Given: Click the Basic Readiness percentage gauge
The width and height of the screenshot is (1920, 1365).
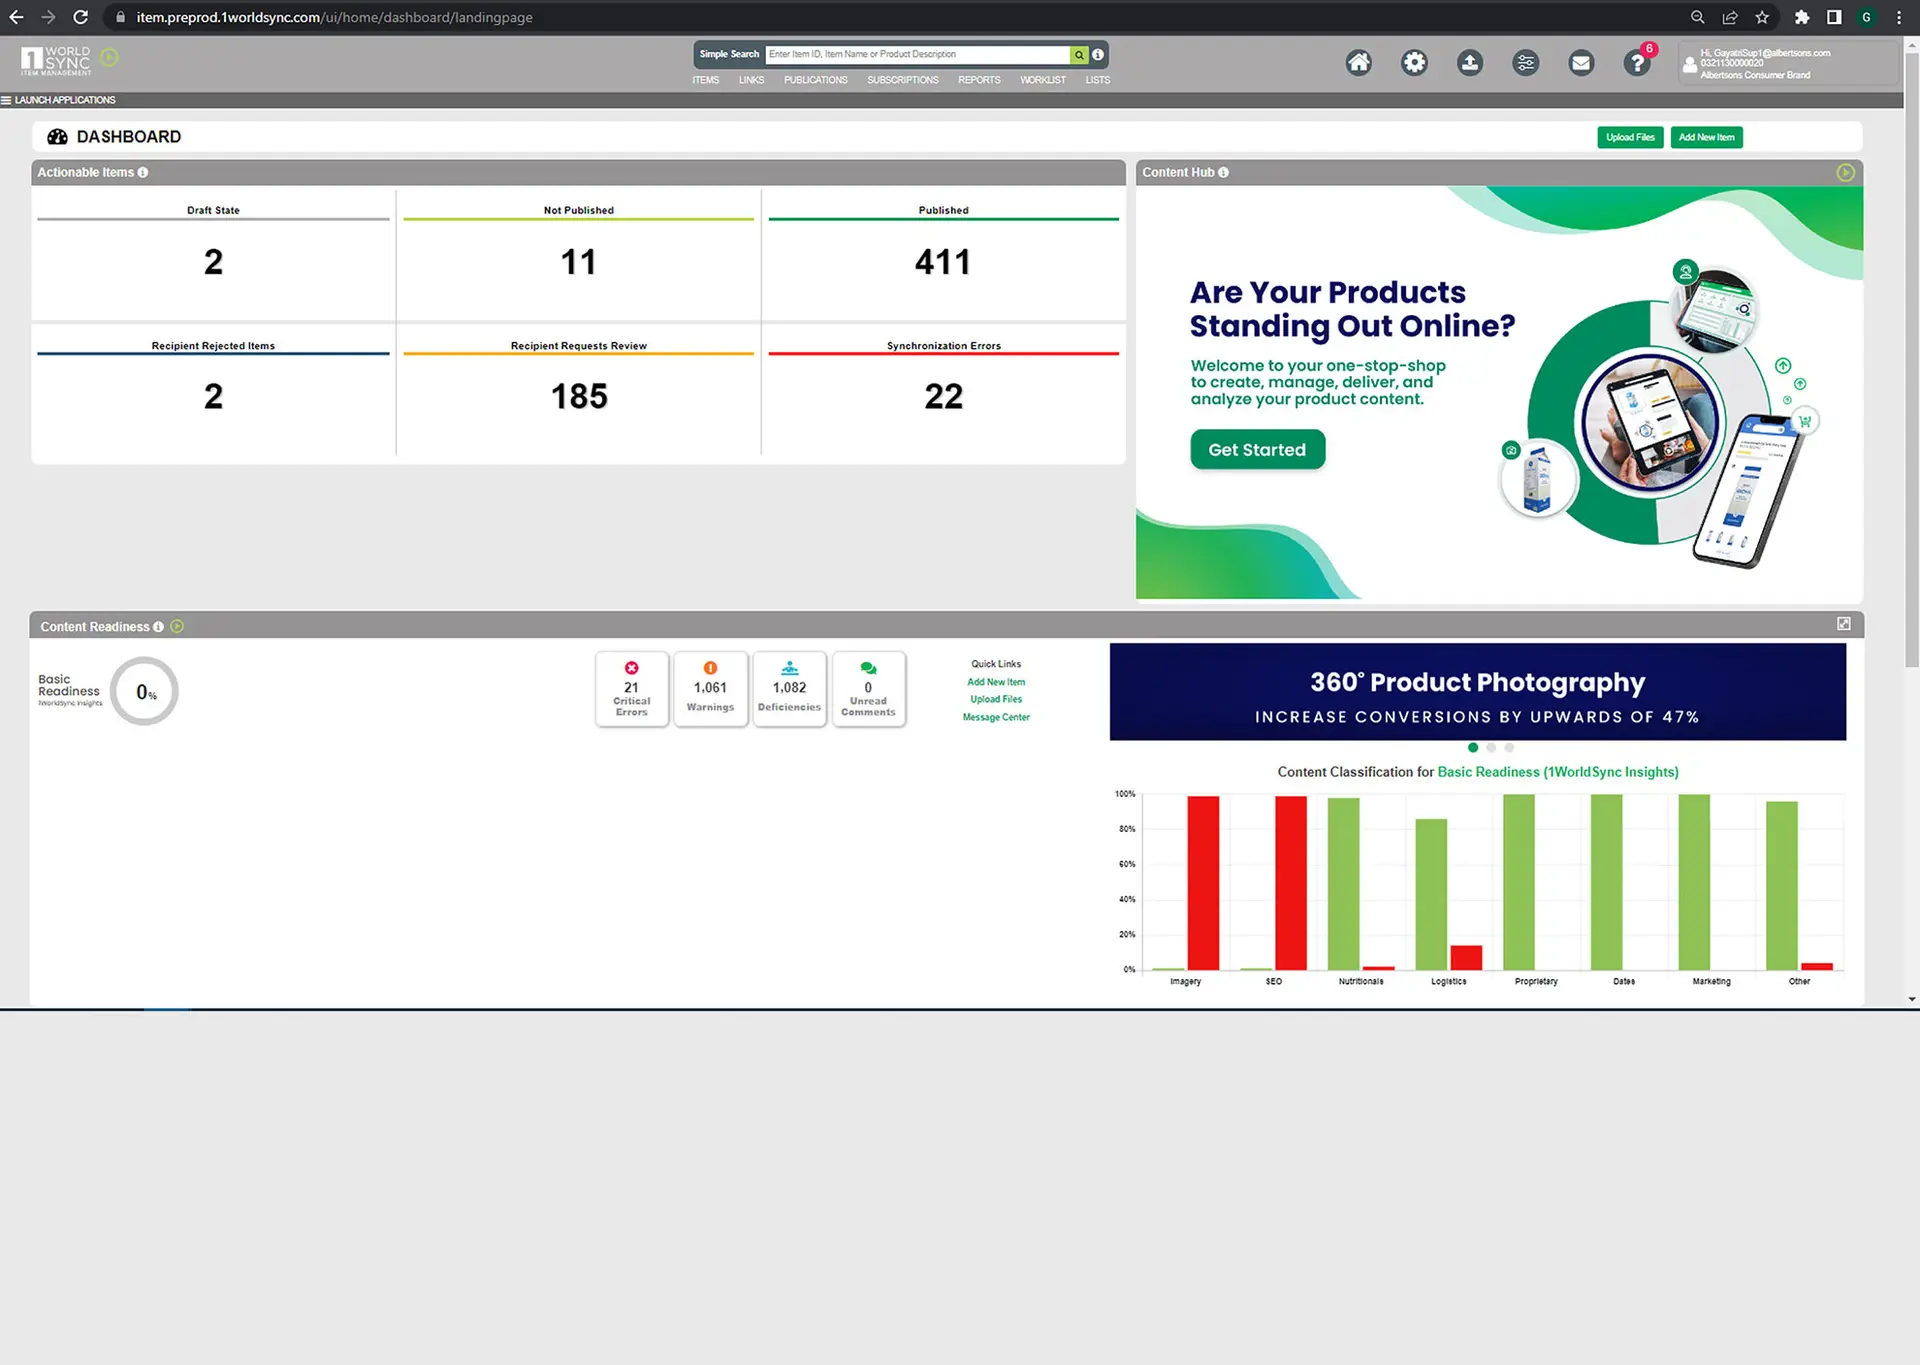Looking at the screenshot, I should pos(143,690).
